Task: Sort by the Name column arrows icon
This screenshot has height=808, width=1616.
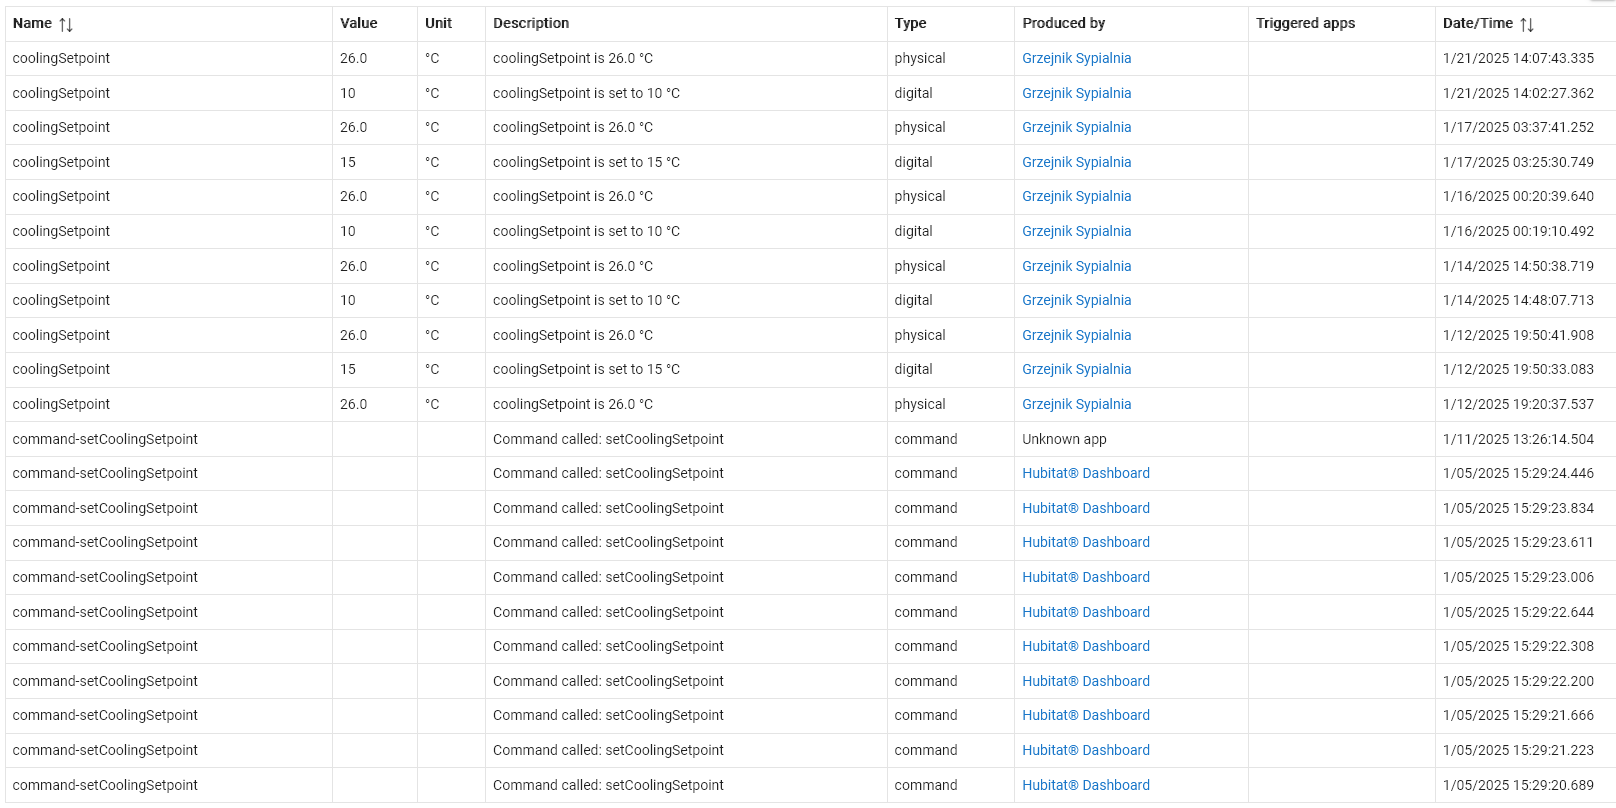Action: pos(66,24)
